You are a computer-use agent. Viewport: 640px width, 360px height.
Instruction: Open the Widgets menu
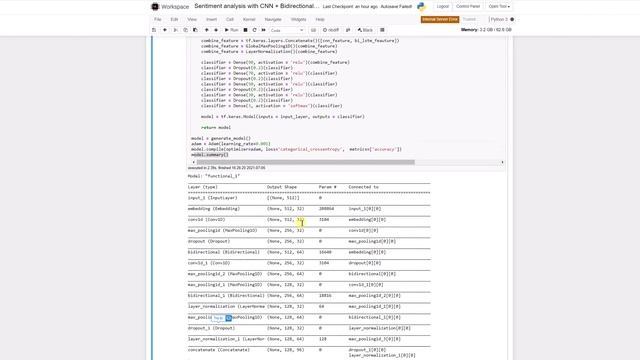pos(298,20)
